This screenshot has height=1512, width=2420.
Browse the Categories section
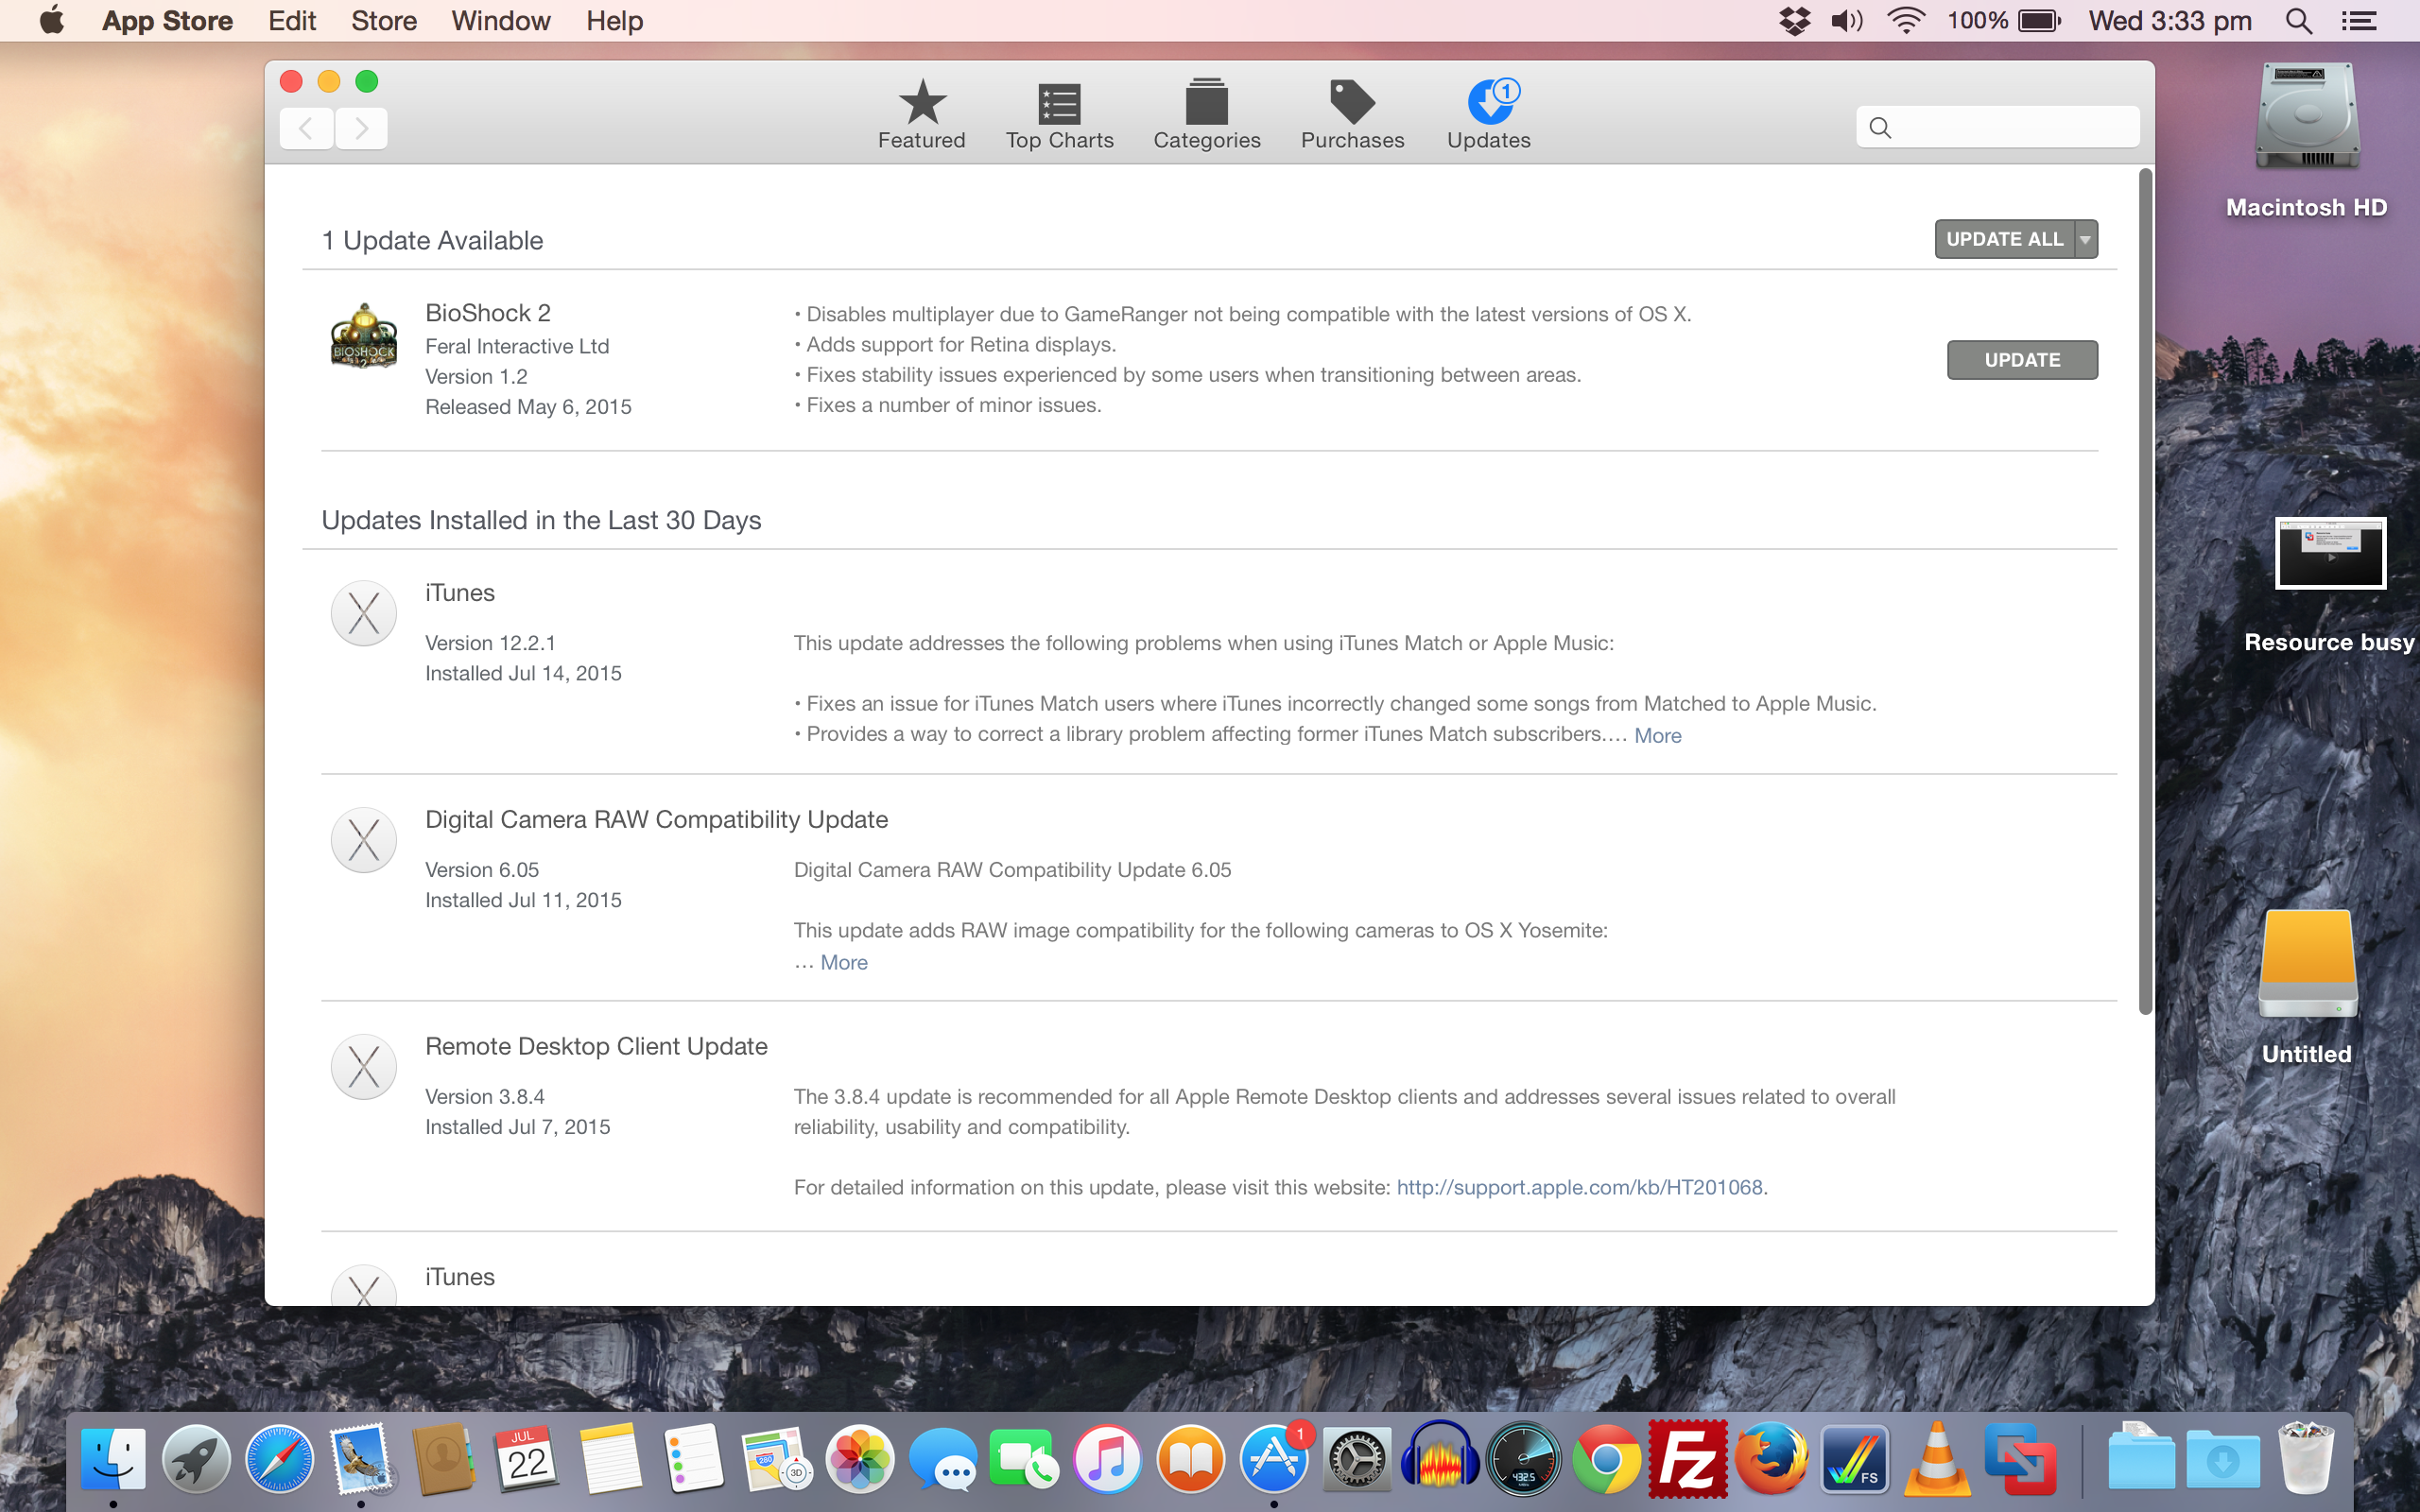[1206, 115]
